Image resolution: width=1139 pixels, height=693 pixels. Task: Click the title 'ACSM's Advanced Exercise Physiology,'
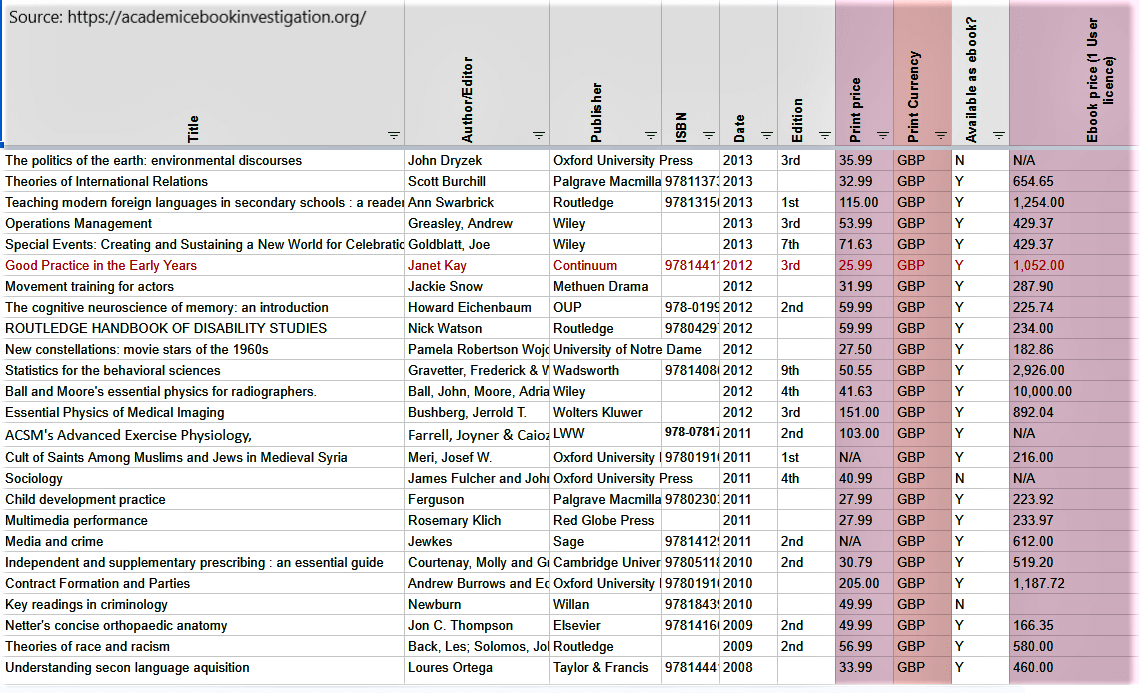coord(129,435)
